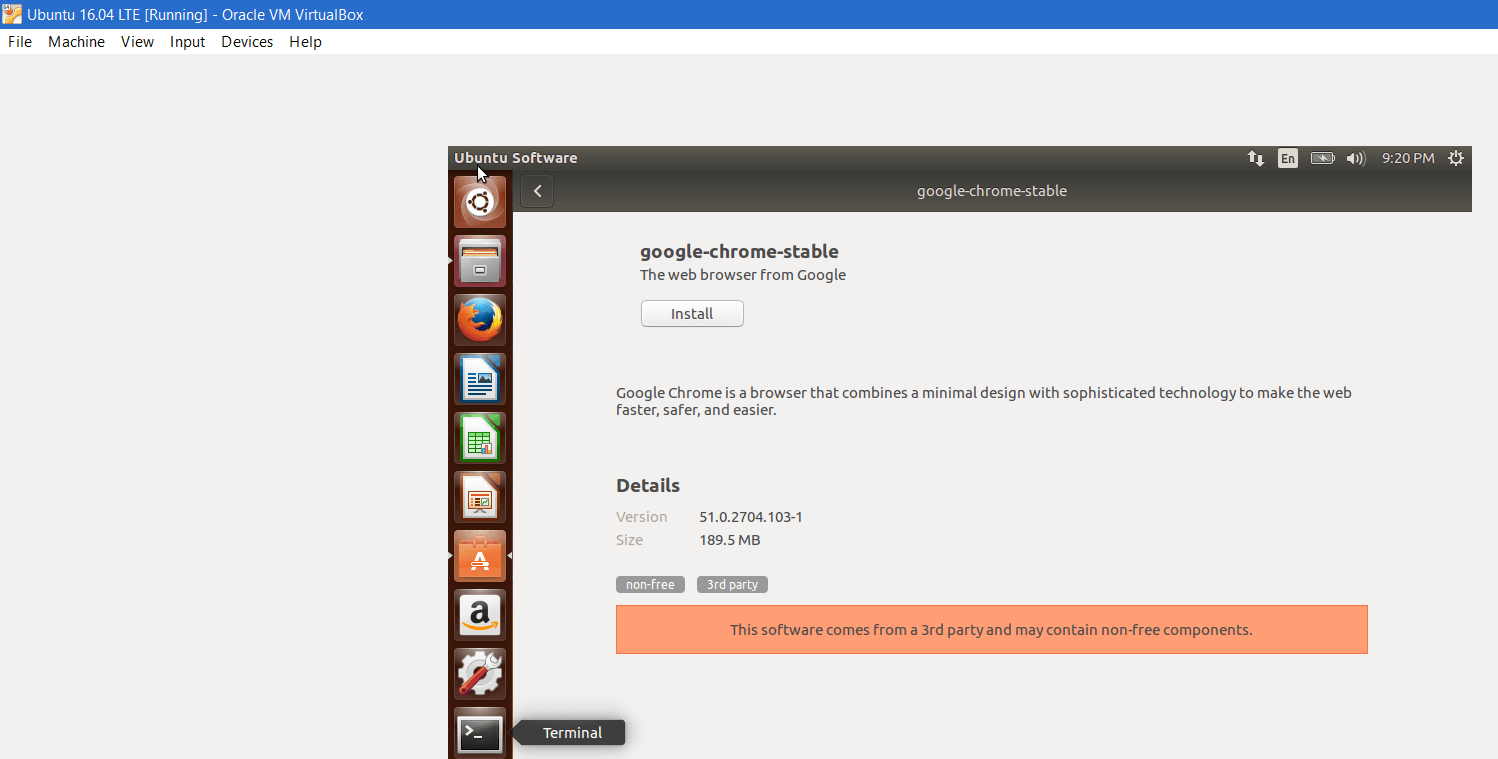Click the Google Chrome description paragraph
The width and height of the screenshot is (1498, 759).
(984, 401)
